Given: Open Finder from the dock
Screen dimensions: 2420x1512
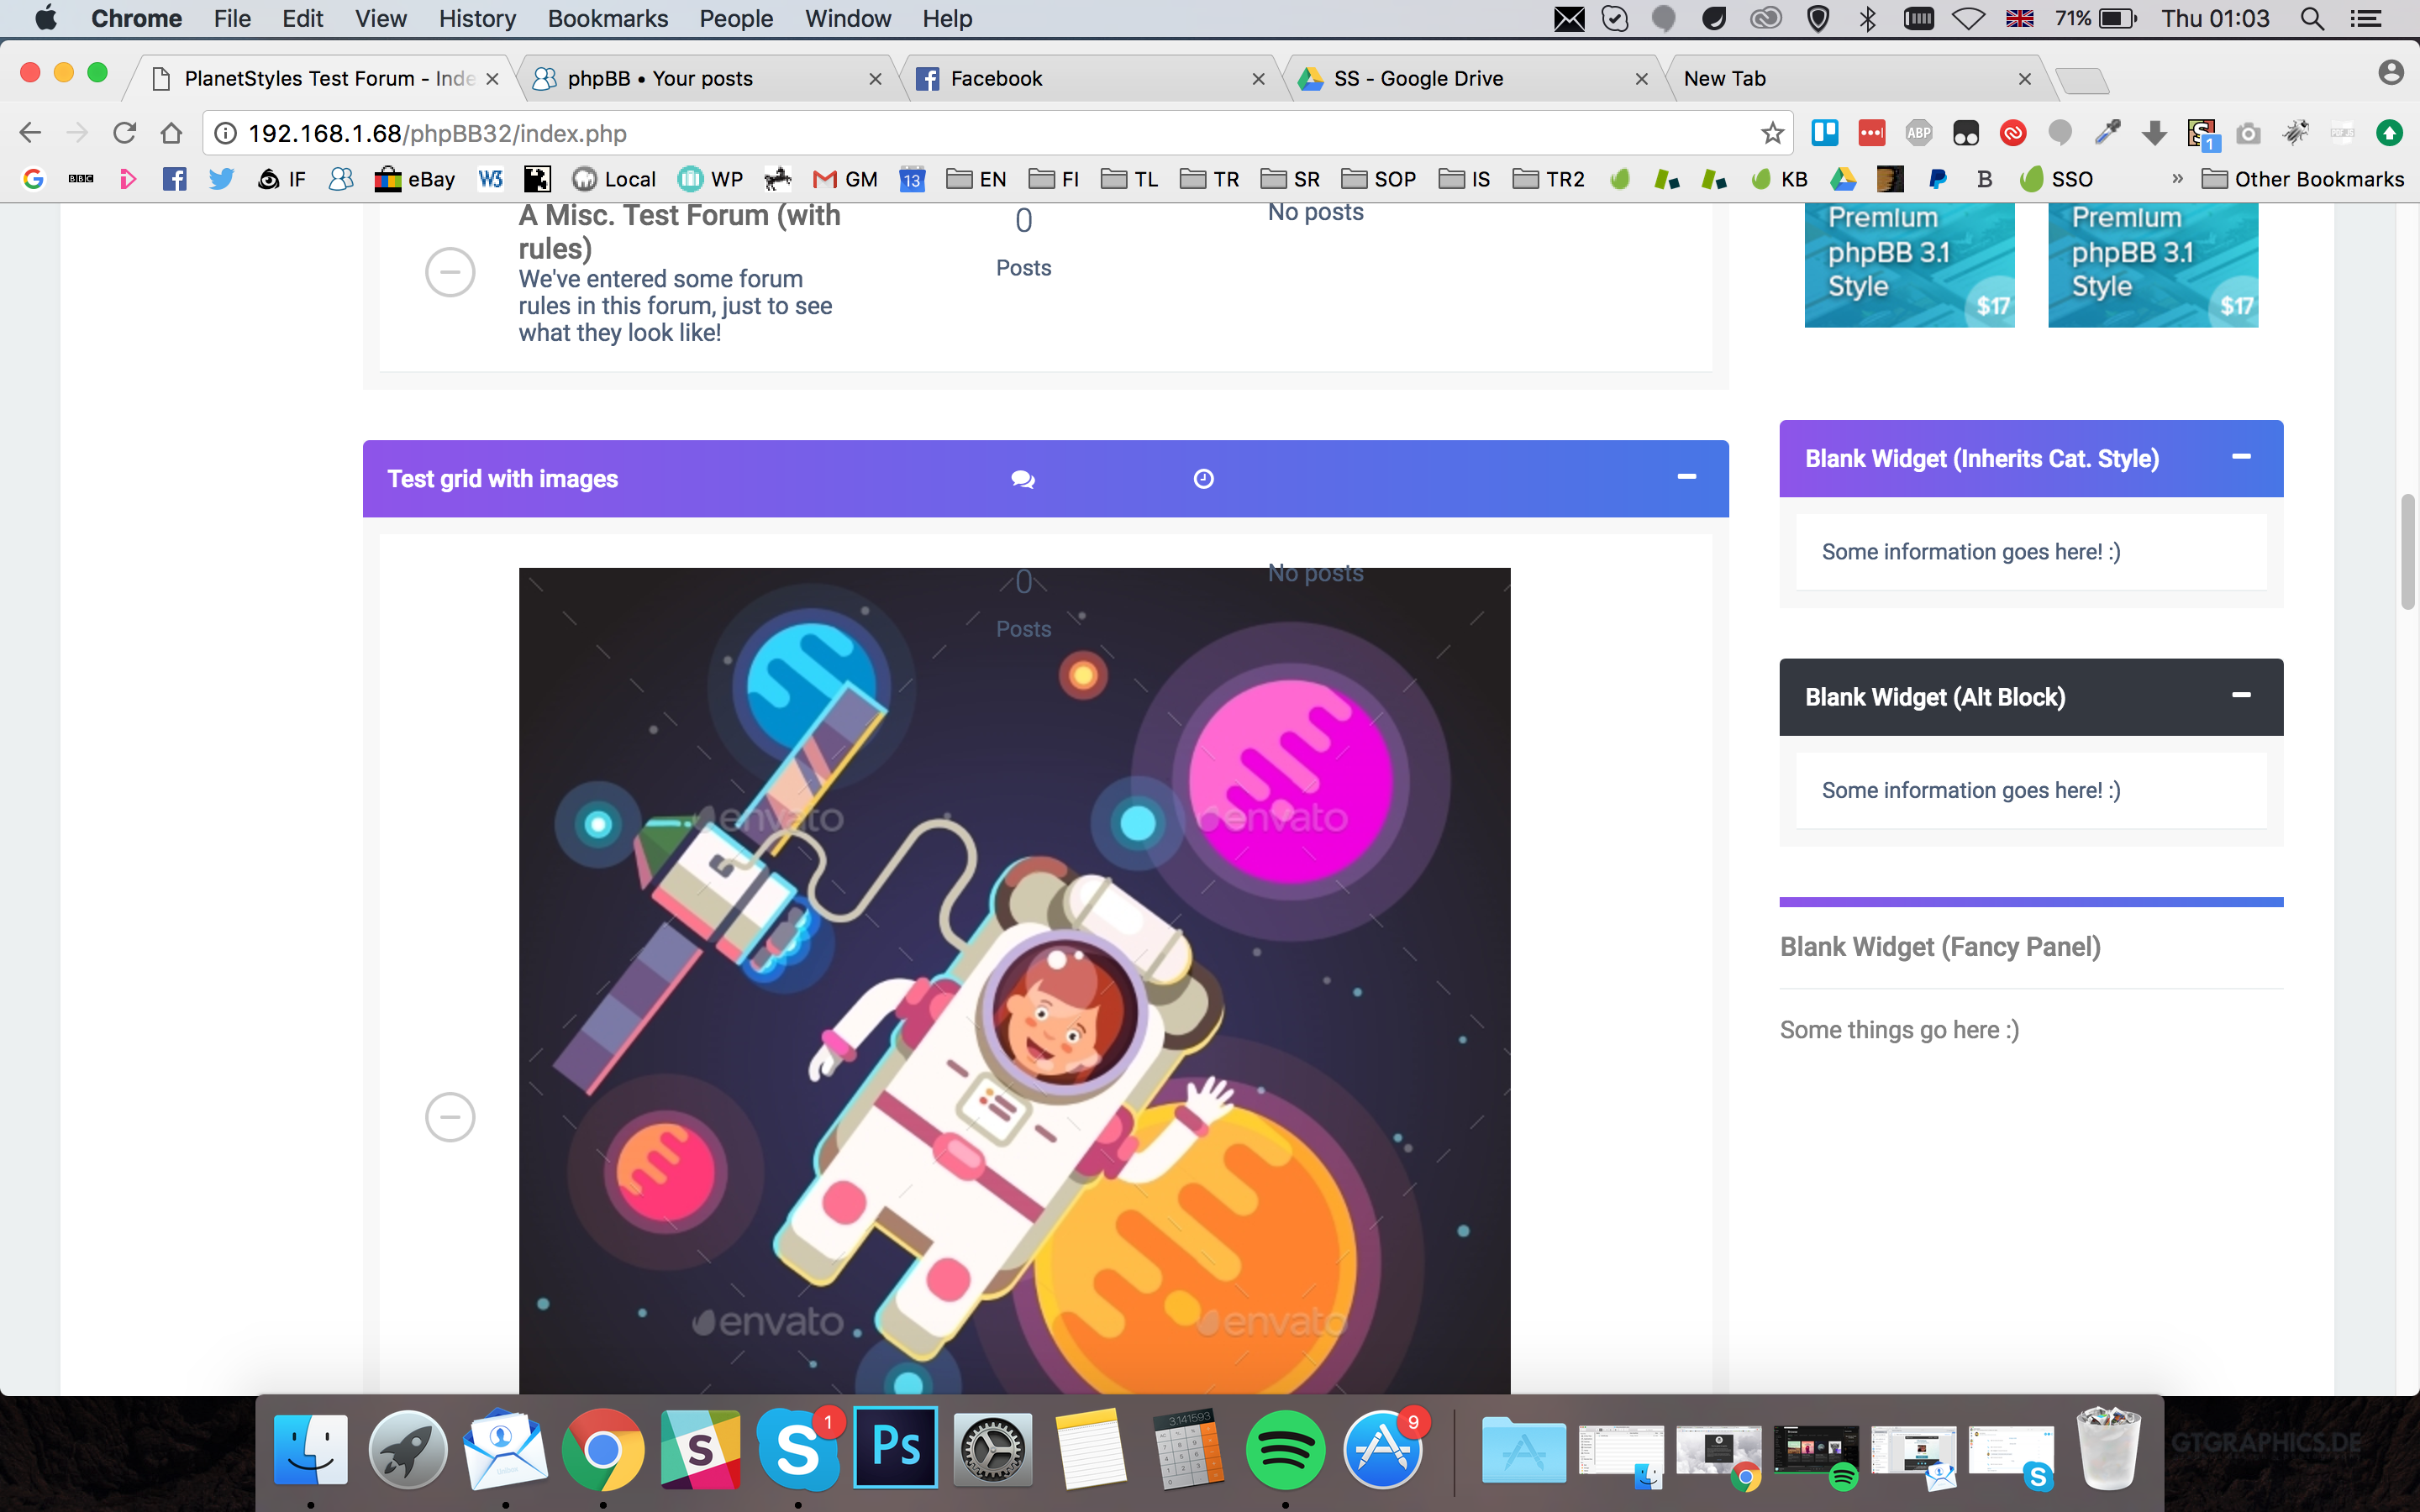Looking at the screenshot, I should click(311, 1449).
